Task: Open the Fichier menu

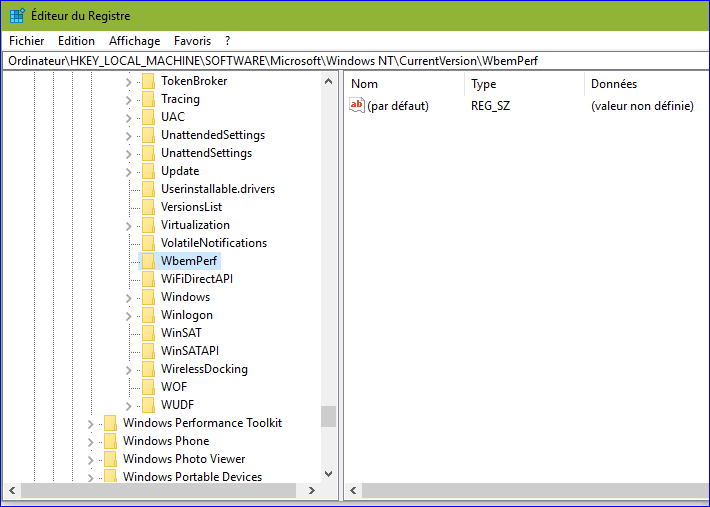Action: pyautogui.click(x=27, y=41)
